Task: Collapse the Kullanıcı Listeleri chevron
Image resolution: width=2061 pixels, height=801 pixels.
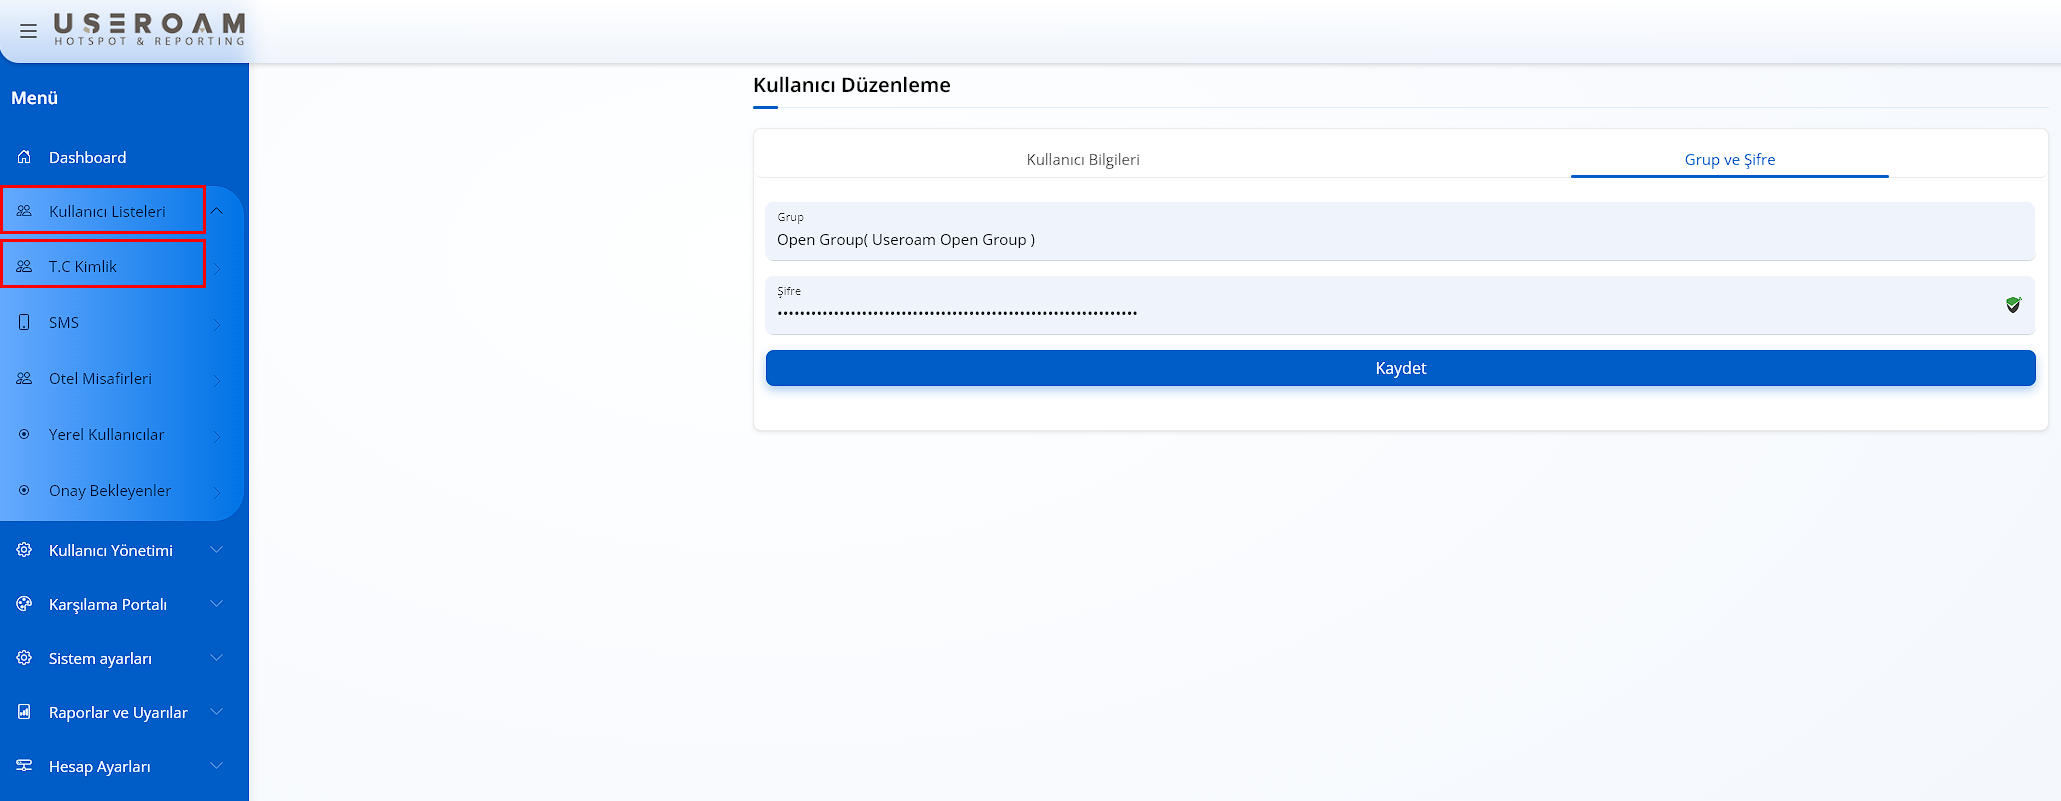Action: [x=217, y=211]
